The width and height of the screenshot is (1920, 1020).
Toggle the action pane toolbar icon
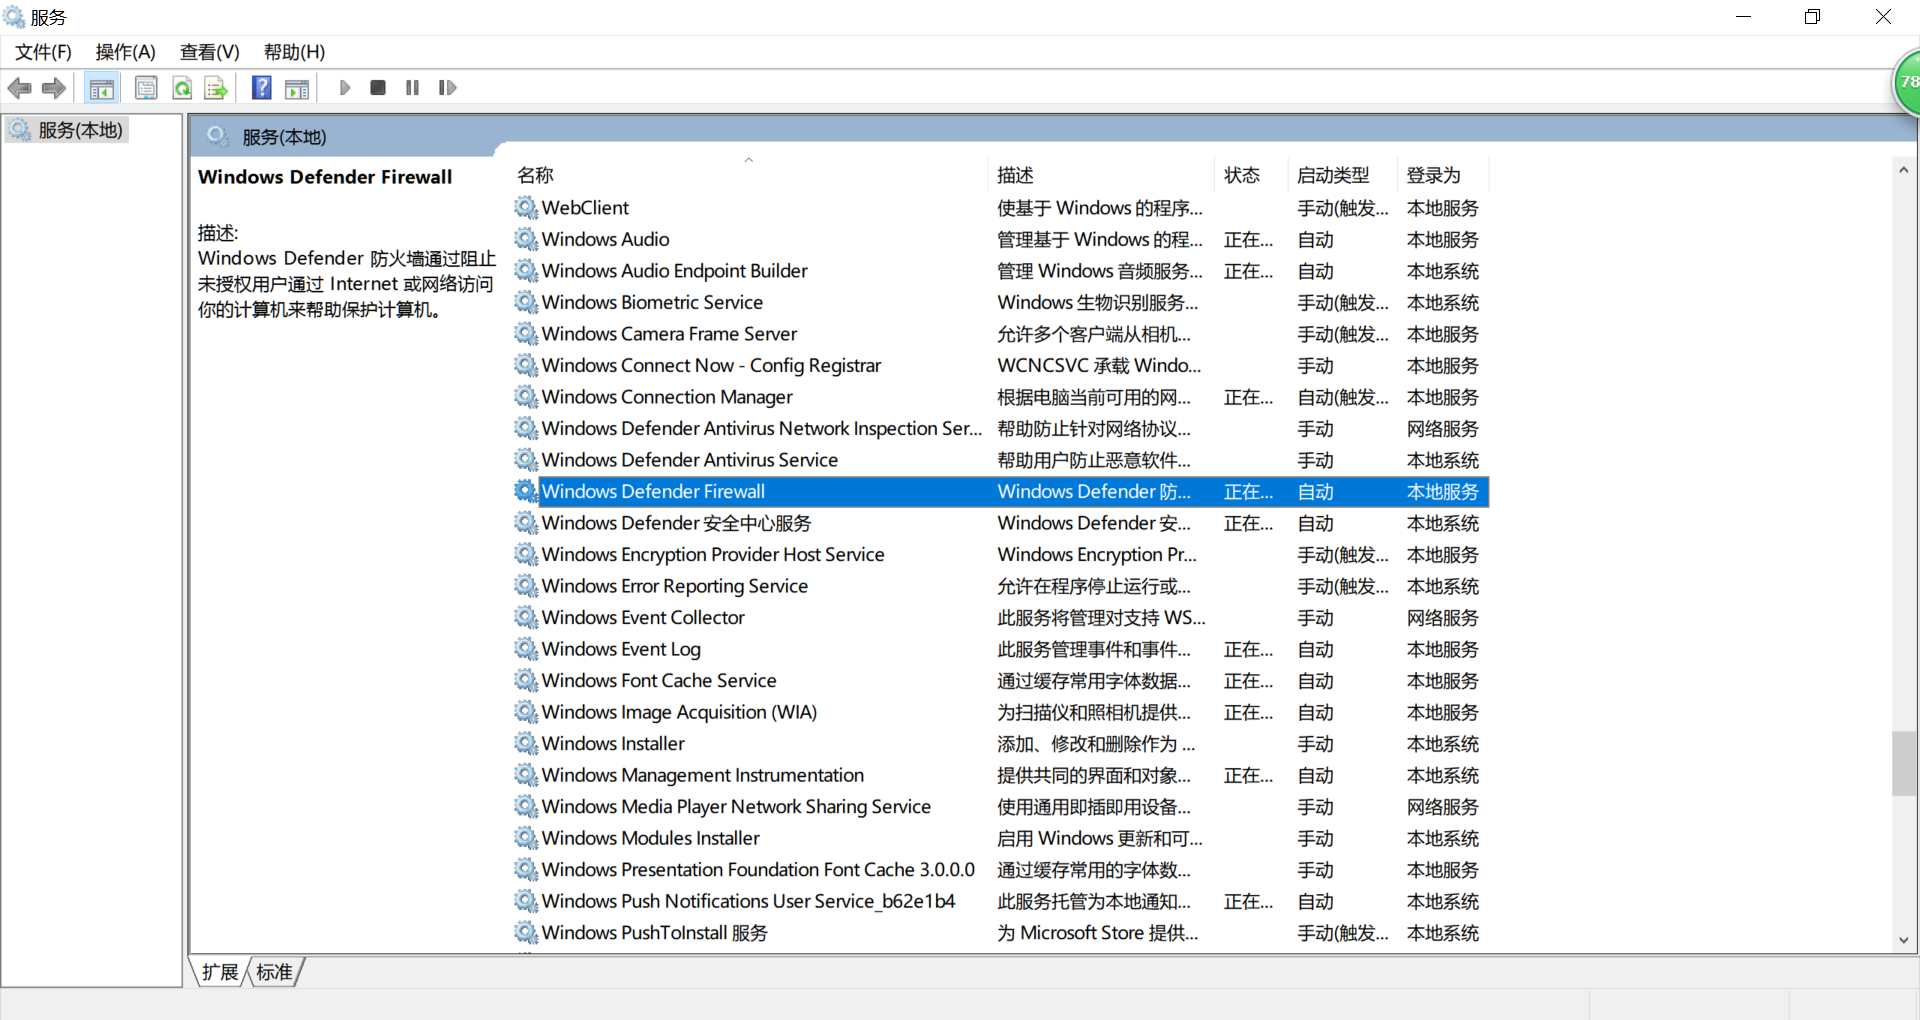(x=297, y=88)
